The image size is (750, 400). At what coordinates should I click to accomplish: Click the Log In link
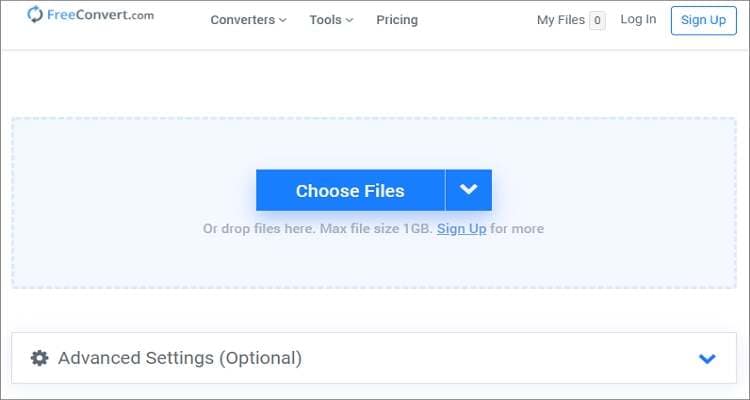coord(638,19)
